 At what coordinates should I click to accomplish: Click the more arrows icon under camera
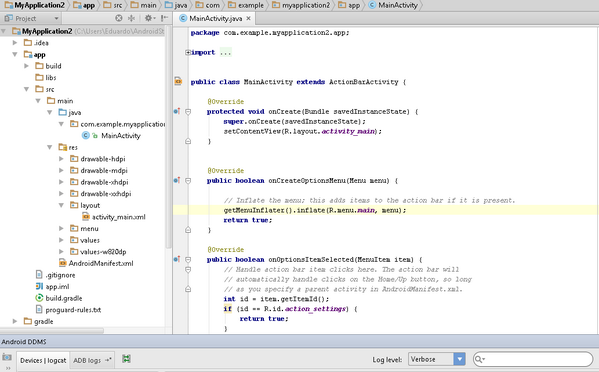click(8, 369)
